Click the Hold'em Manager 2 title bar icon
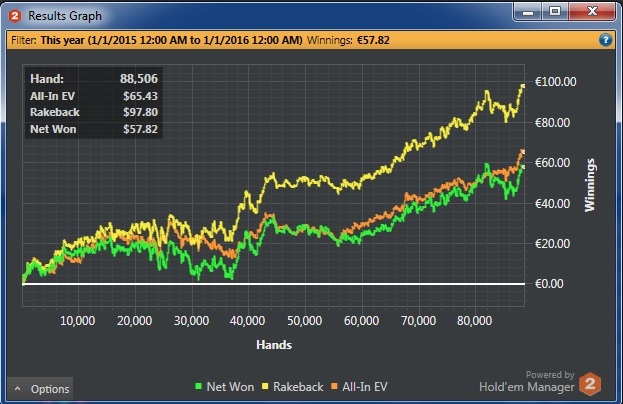This screenshot has height=404, width=623. (x=15, y=16)
